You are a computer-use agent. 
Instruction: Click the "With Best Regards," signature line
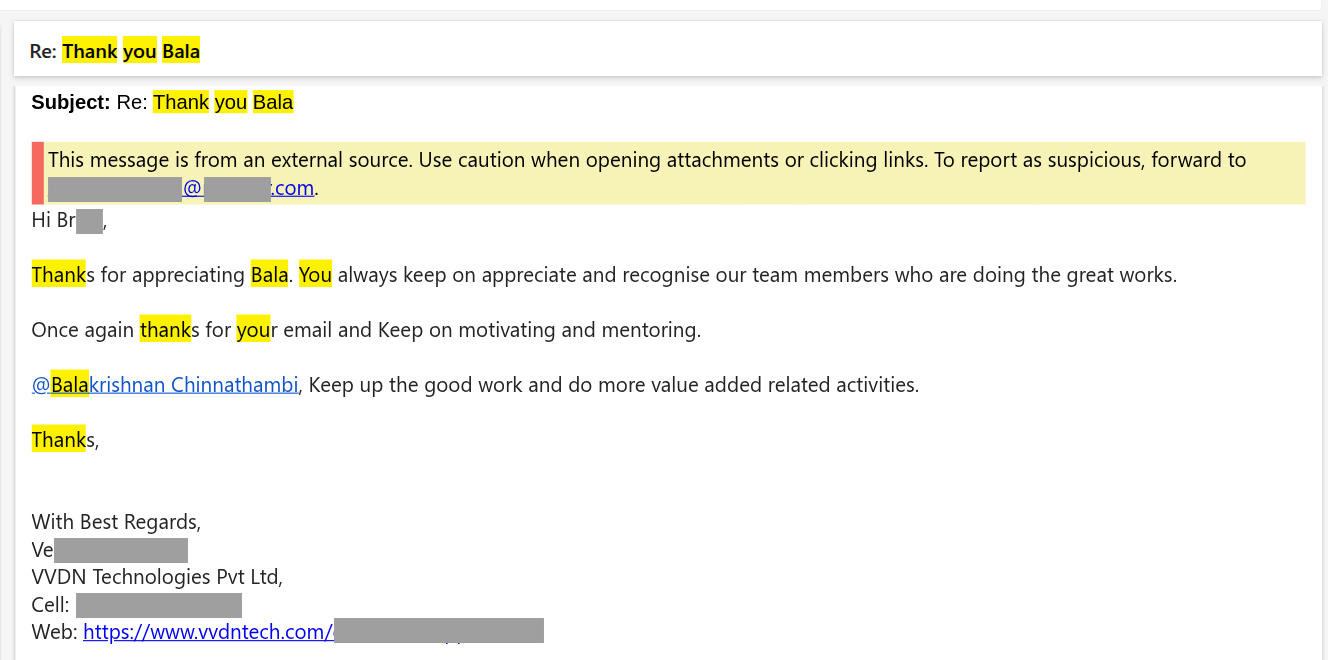[x=116, y=522]
